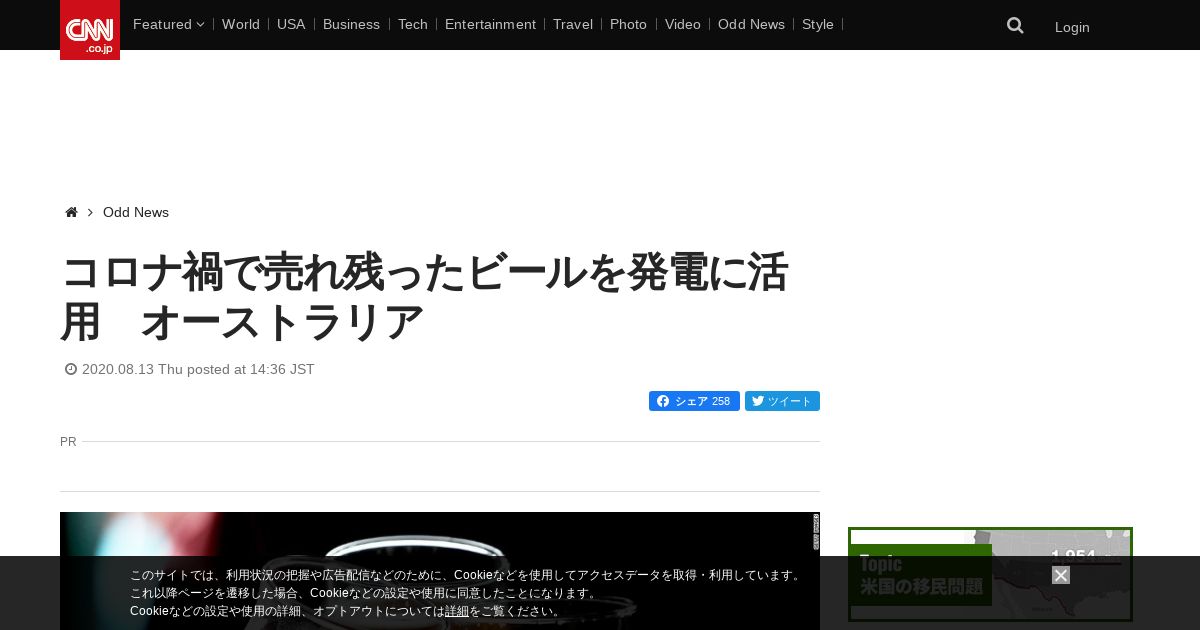
Task: Select Odd News in top navigation
Action: tap(751, 24)
